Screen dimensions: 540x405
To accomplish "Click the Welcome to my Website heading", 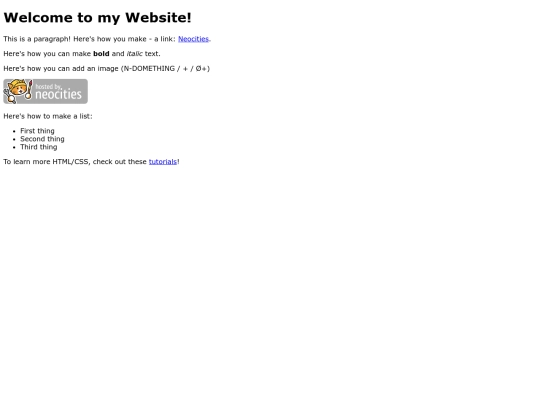I will click(97, 18).
